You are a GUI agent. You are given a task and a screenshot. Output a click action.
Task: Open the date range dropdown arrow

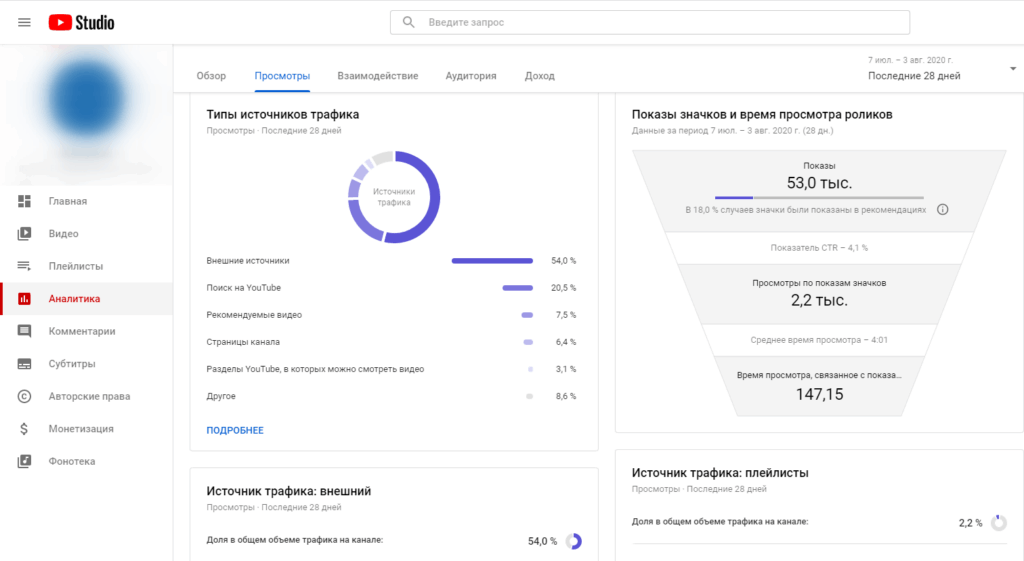pos(1013,69)
